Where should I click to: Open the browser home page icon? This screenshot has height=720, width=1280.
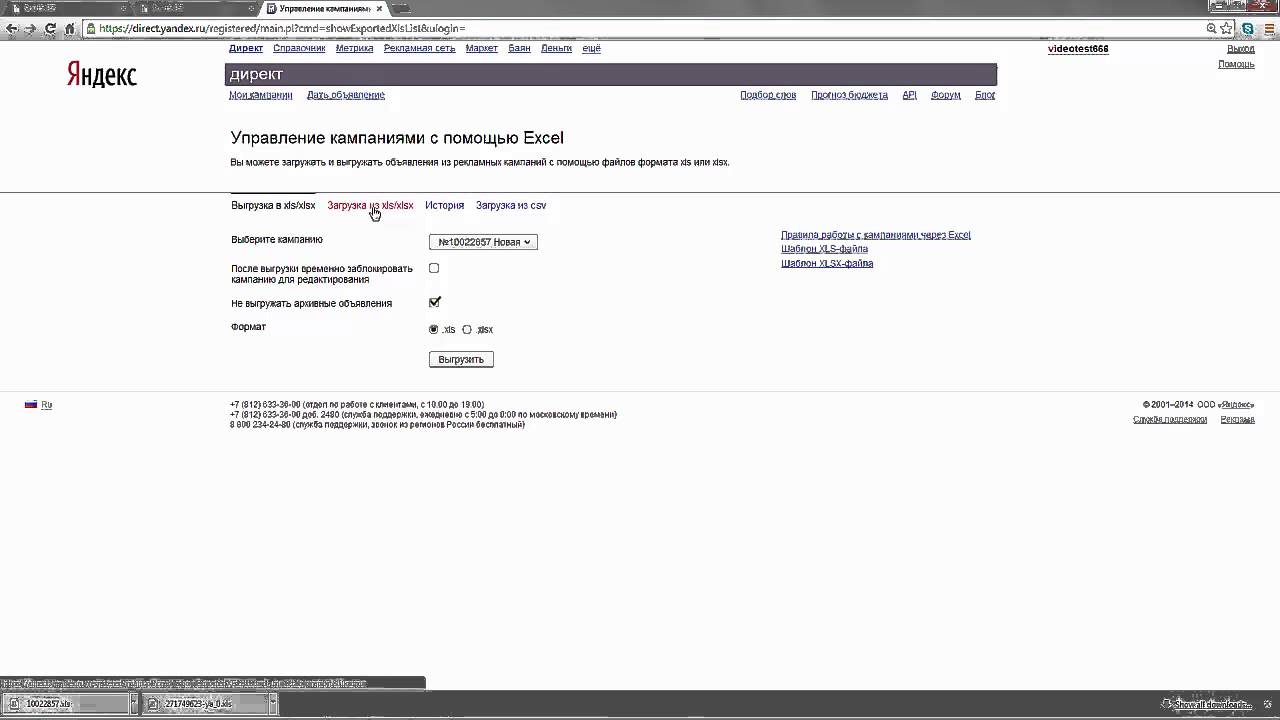click(70, 29)
